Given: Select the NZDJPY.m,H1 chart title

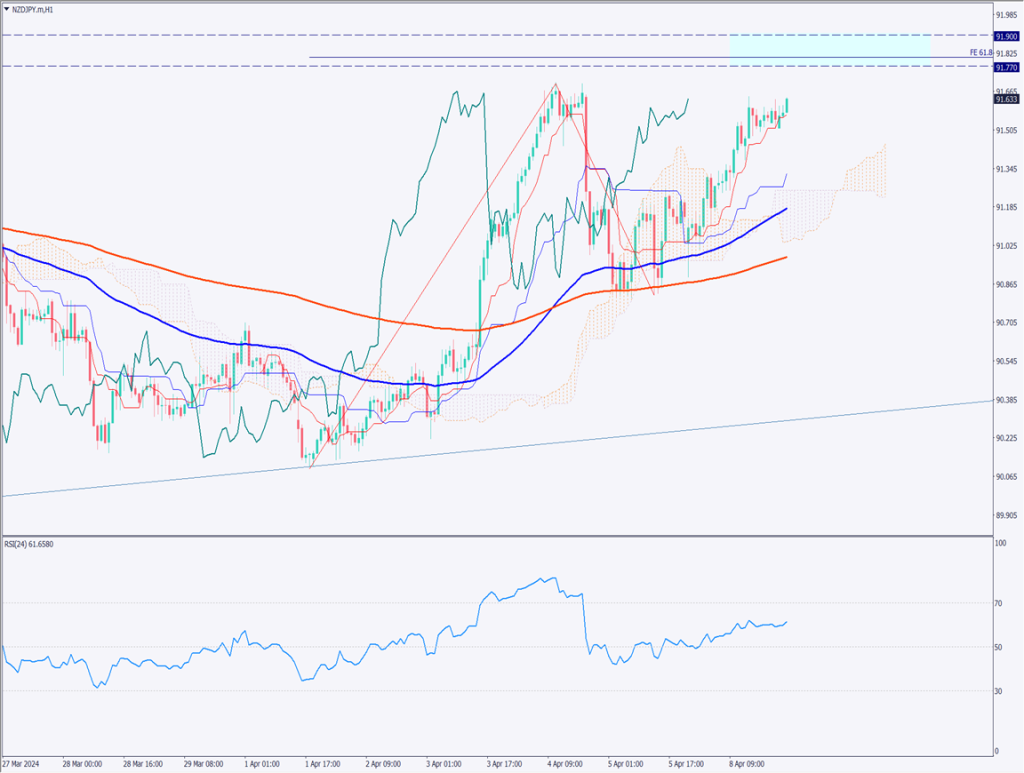Looking at the screenshot, I should point(34,8).
